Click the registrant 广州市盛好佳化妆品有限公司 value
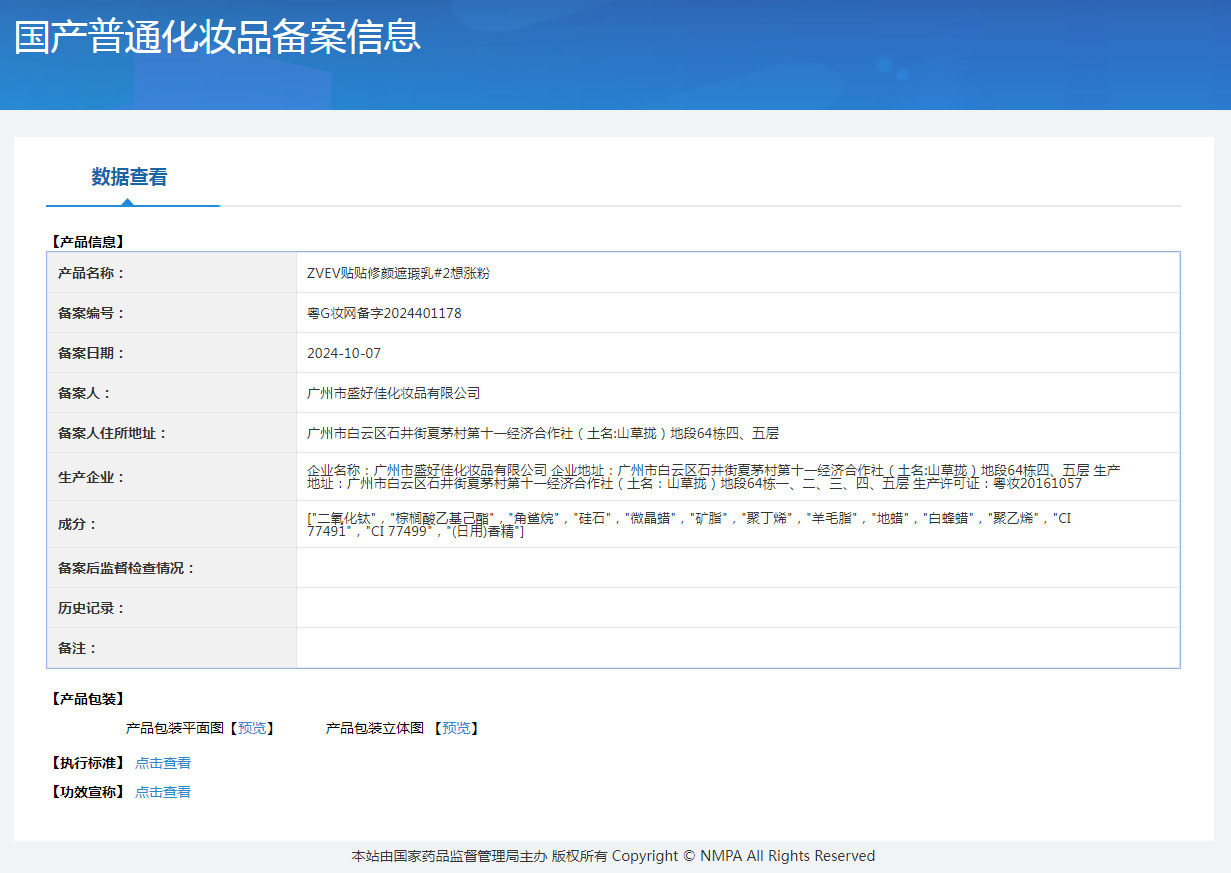Image resolution: width=1231 pixels, height=873 pixels. click(394, 393)
